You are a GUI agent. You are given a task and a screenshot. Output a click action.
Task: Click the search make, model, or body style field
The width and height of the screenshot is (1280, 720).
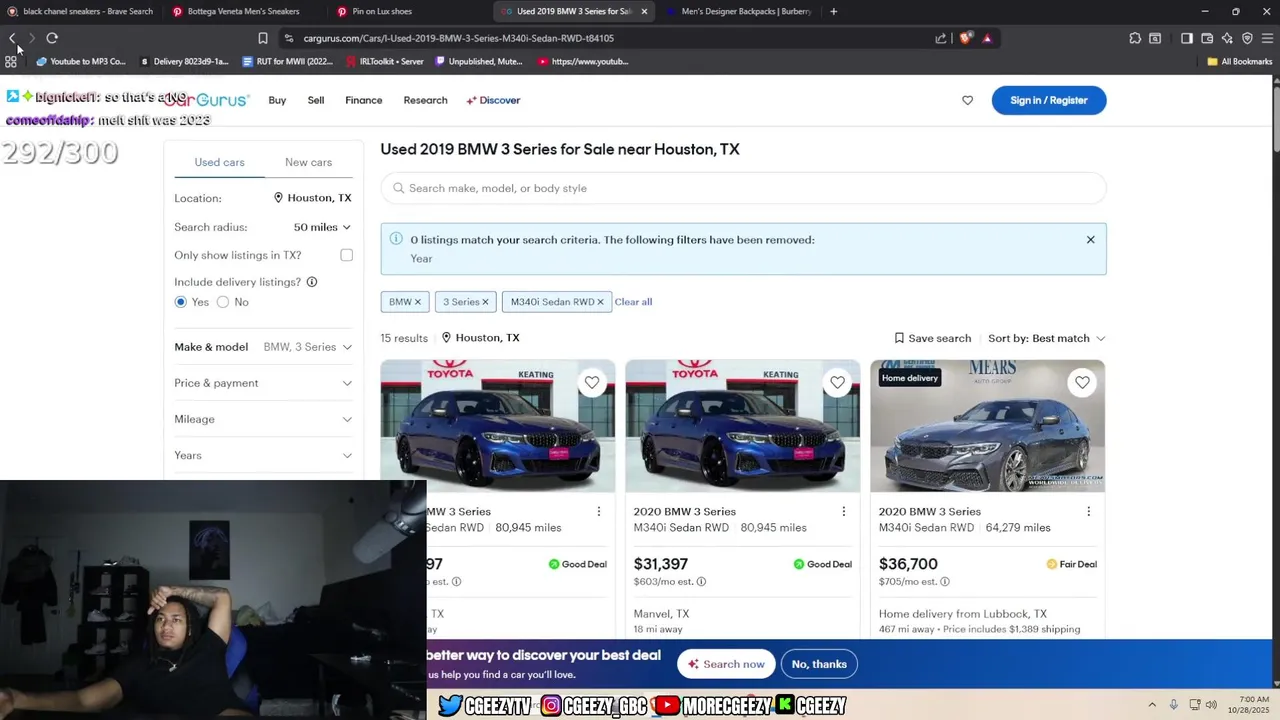coord(743,188)
